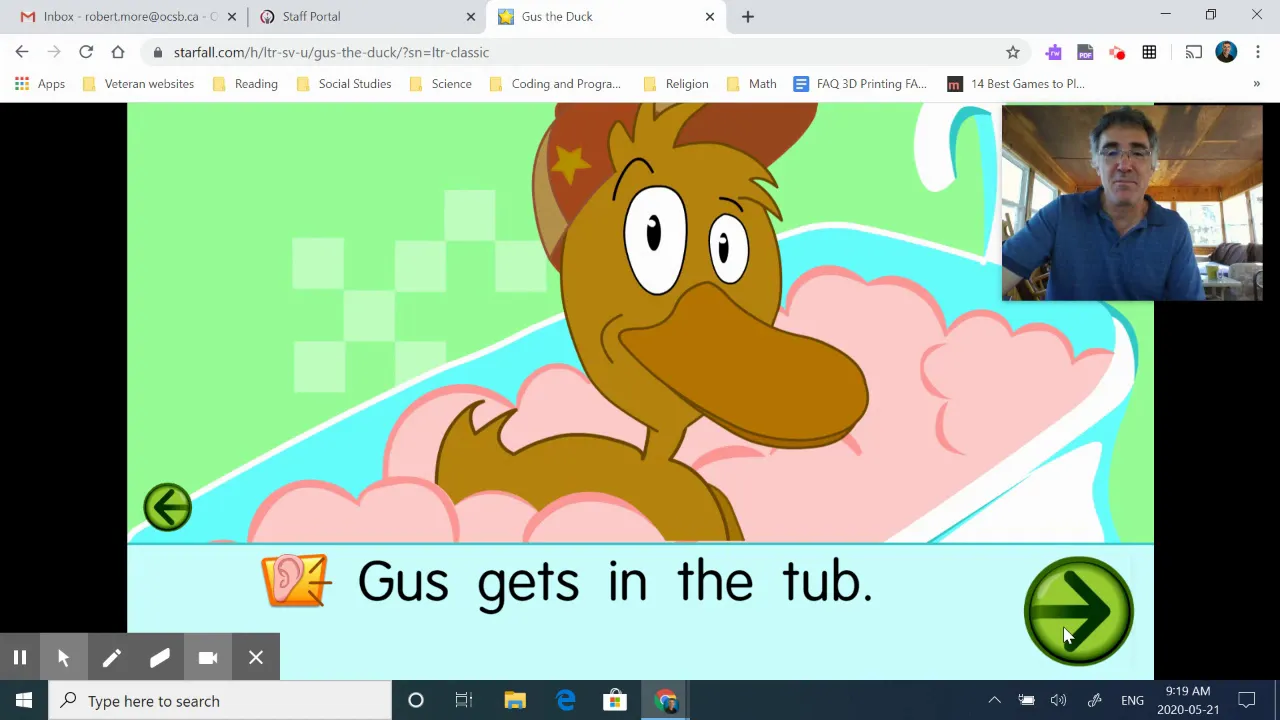The height and width of the screenshot is (720, 1280).
Task: Switch to the Staff Portal tab
Action: point(366,16)
